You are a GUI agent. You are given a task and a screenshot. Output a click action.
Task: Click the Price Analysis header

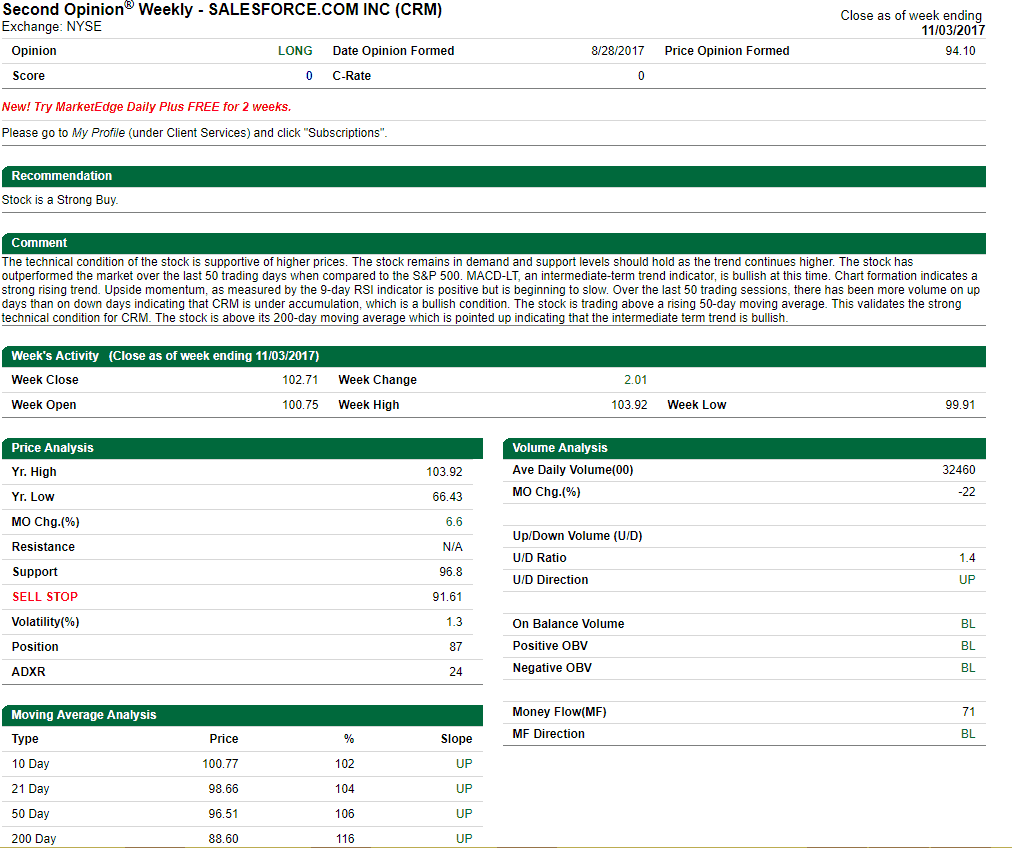pyautogui.click(x=242, y=448)
